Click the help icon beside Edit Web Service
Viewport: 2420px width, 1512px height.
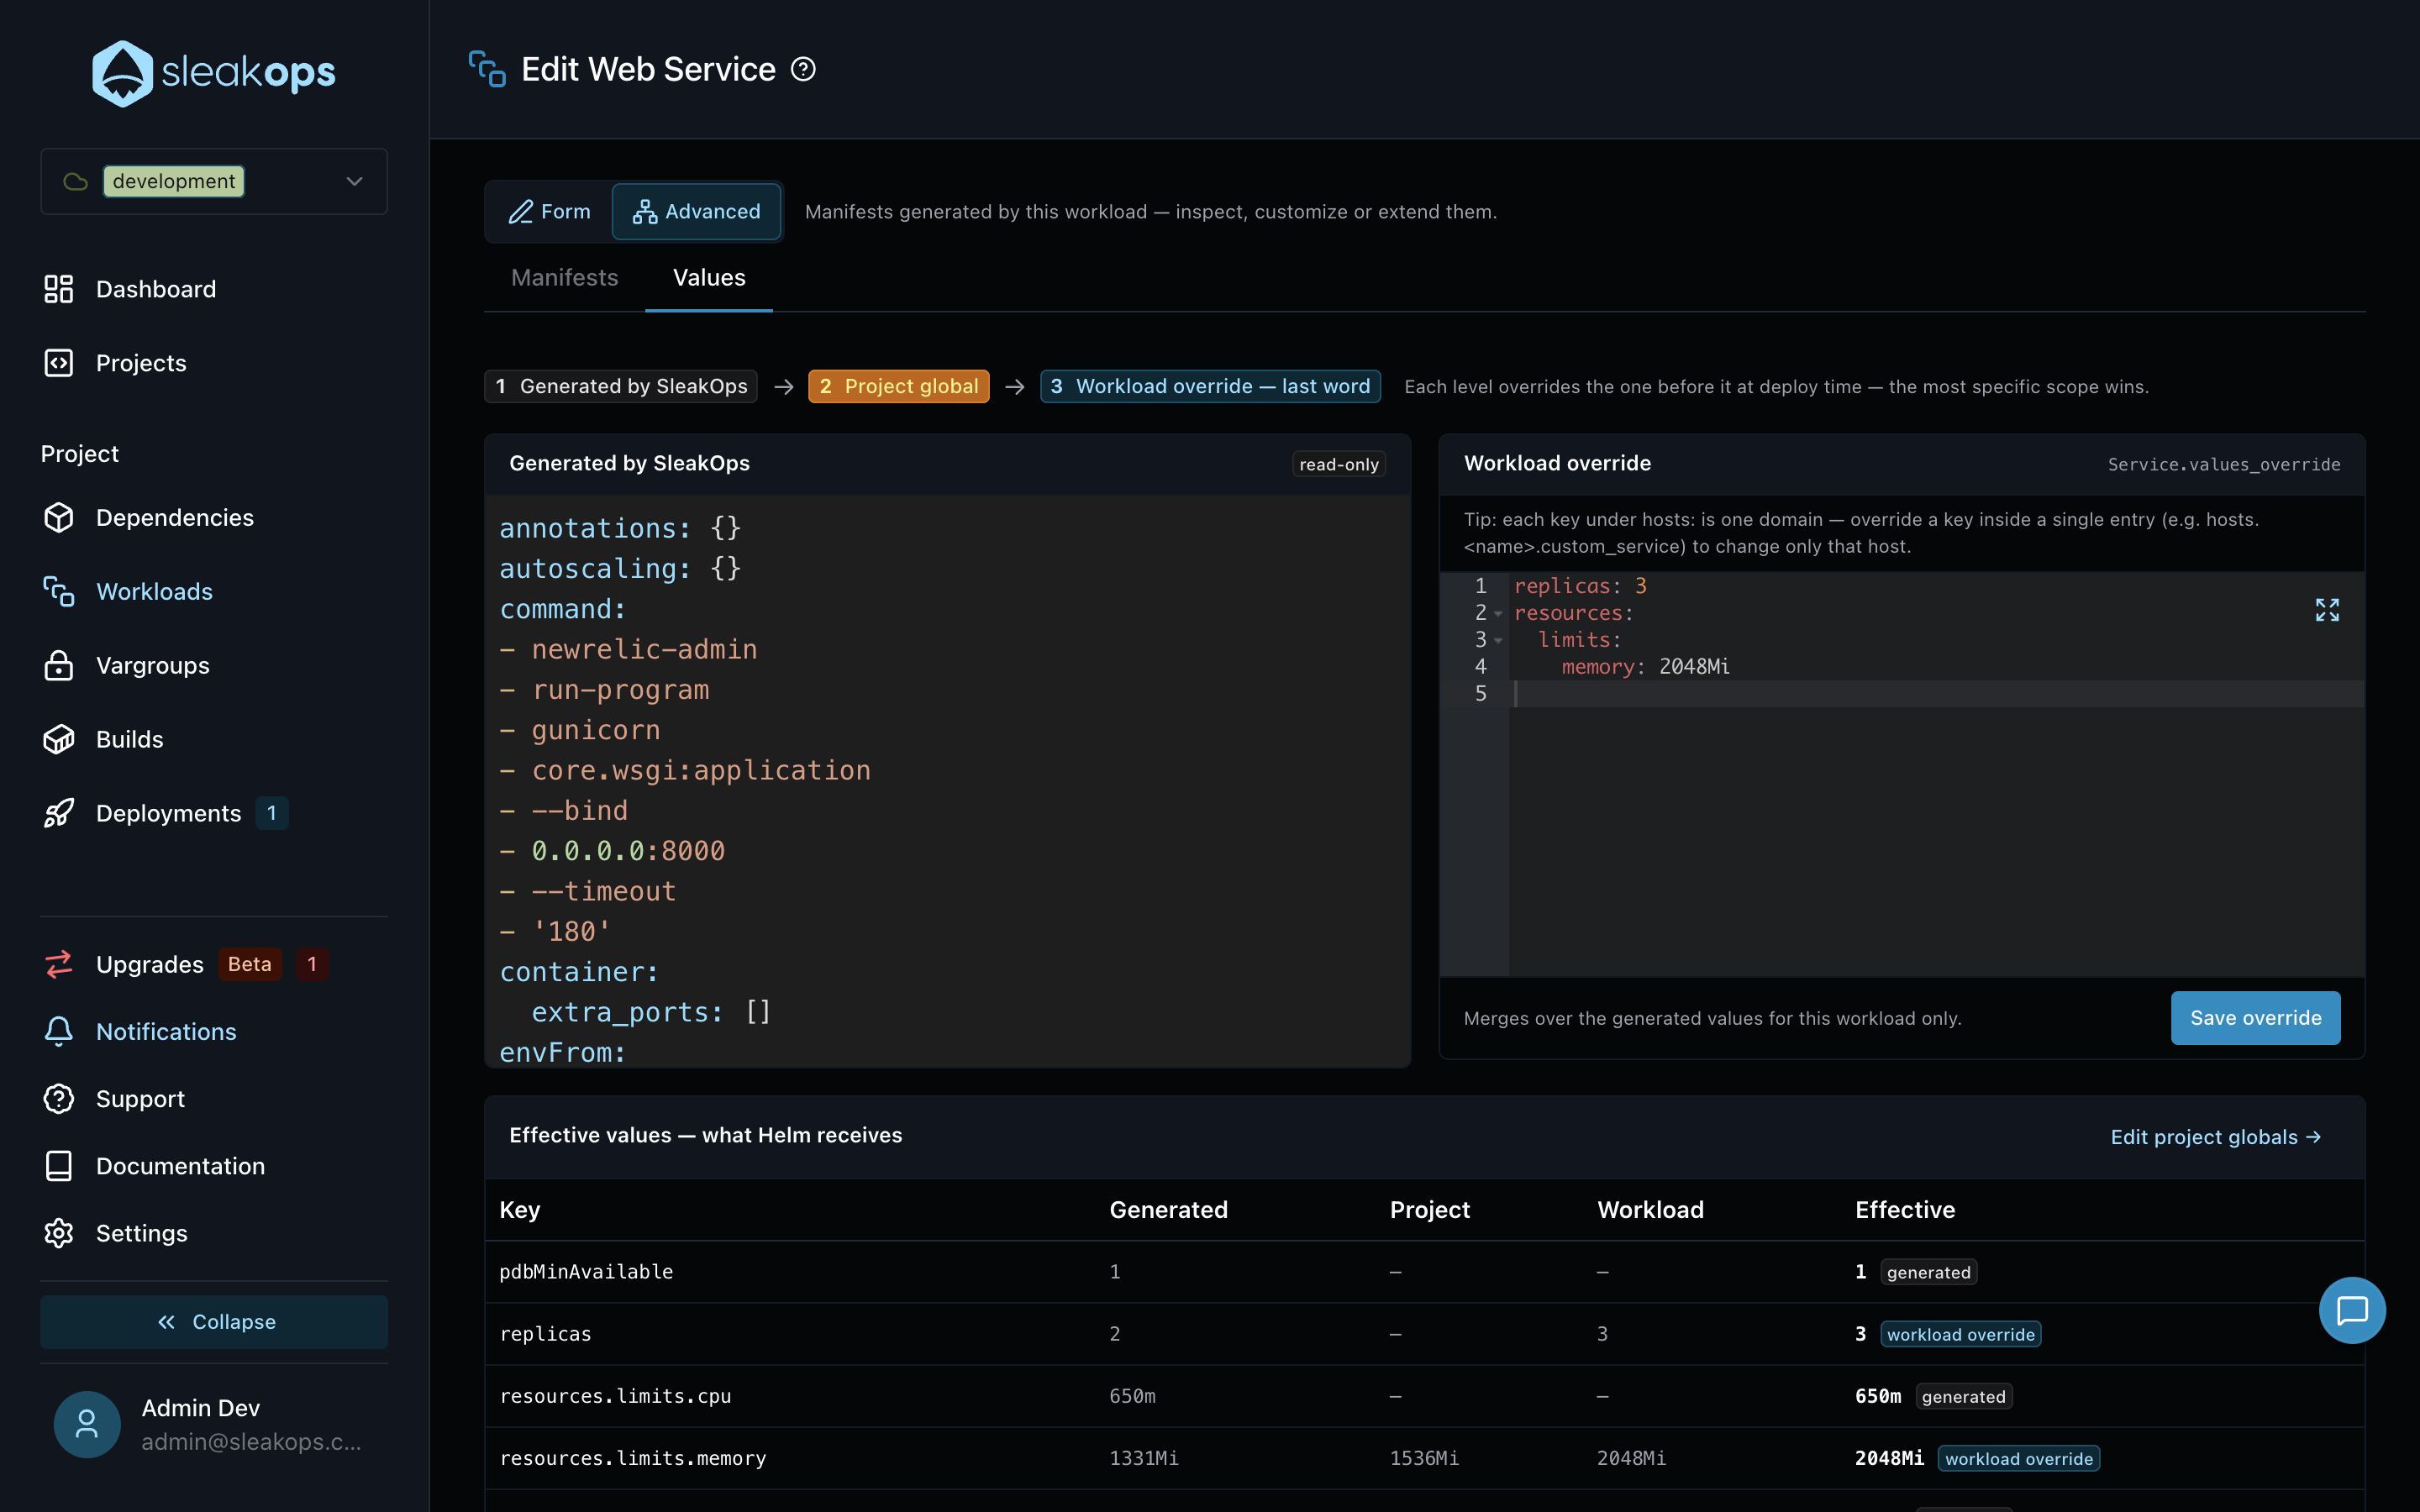coord(803,69)
